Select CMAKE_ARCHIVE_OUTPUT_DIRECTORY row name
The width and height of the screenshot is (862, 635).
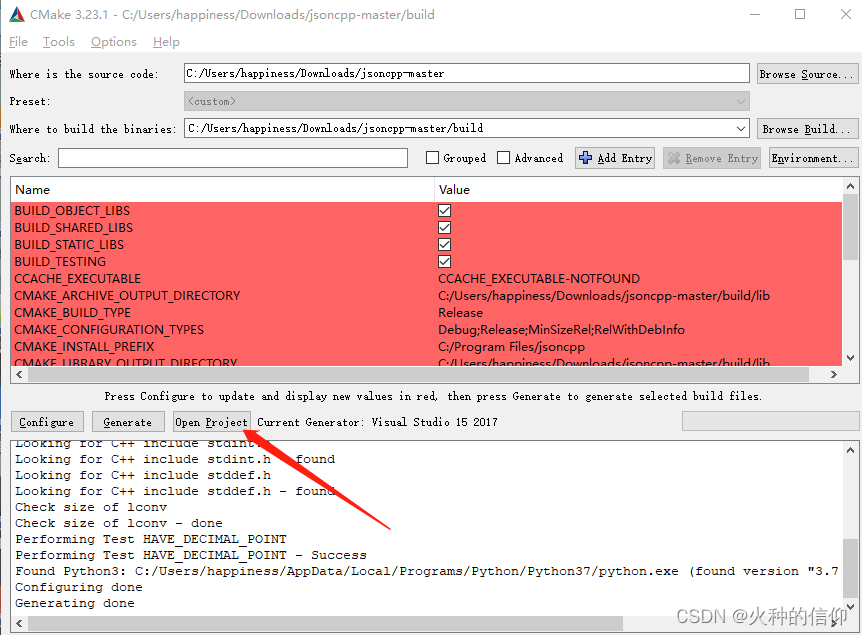pyautogui.click(x=127, y=296)
